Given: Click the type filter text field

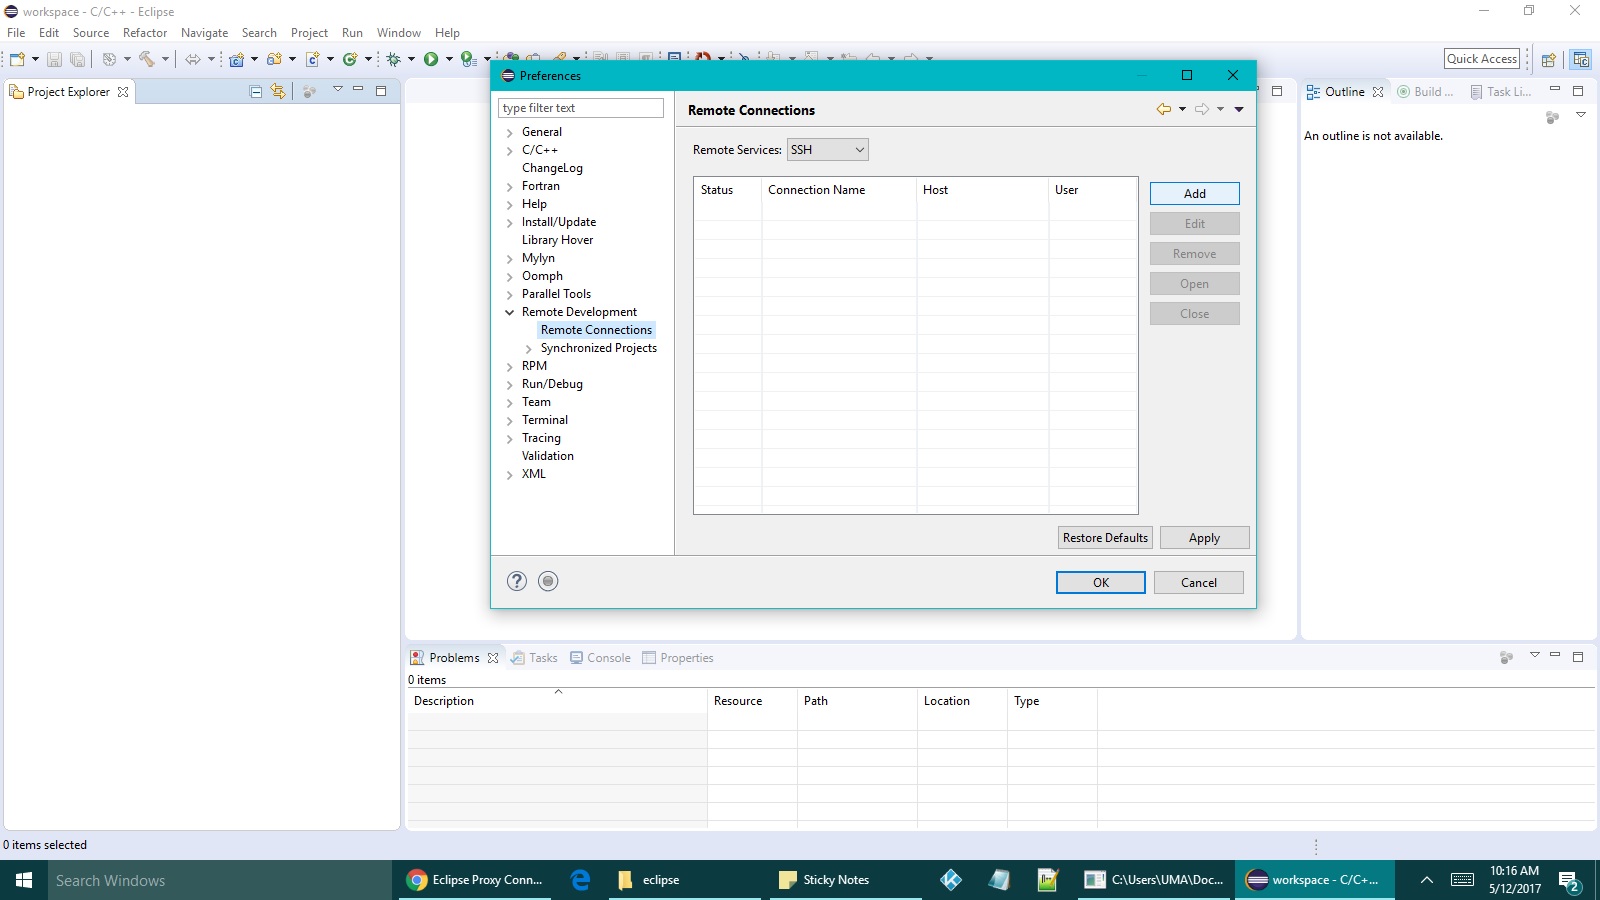Looking at the screenshot, I should point(580,107).
